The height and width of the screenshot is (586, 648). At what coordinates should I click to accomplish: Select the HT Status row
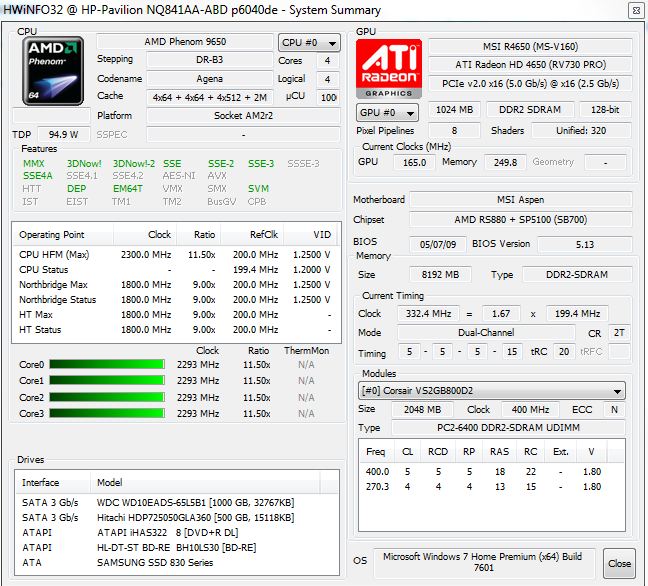click(175, 330)
